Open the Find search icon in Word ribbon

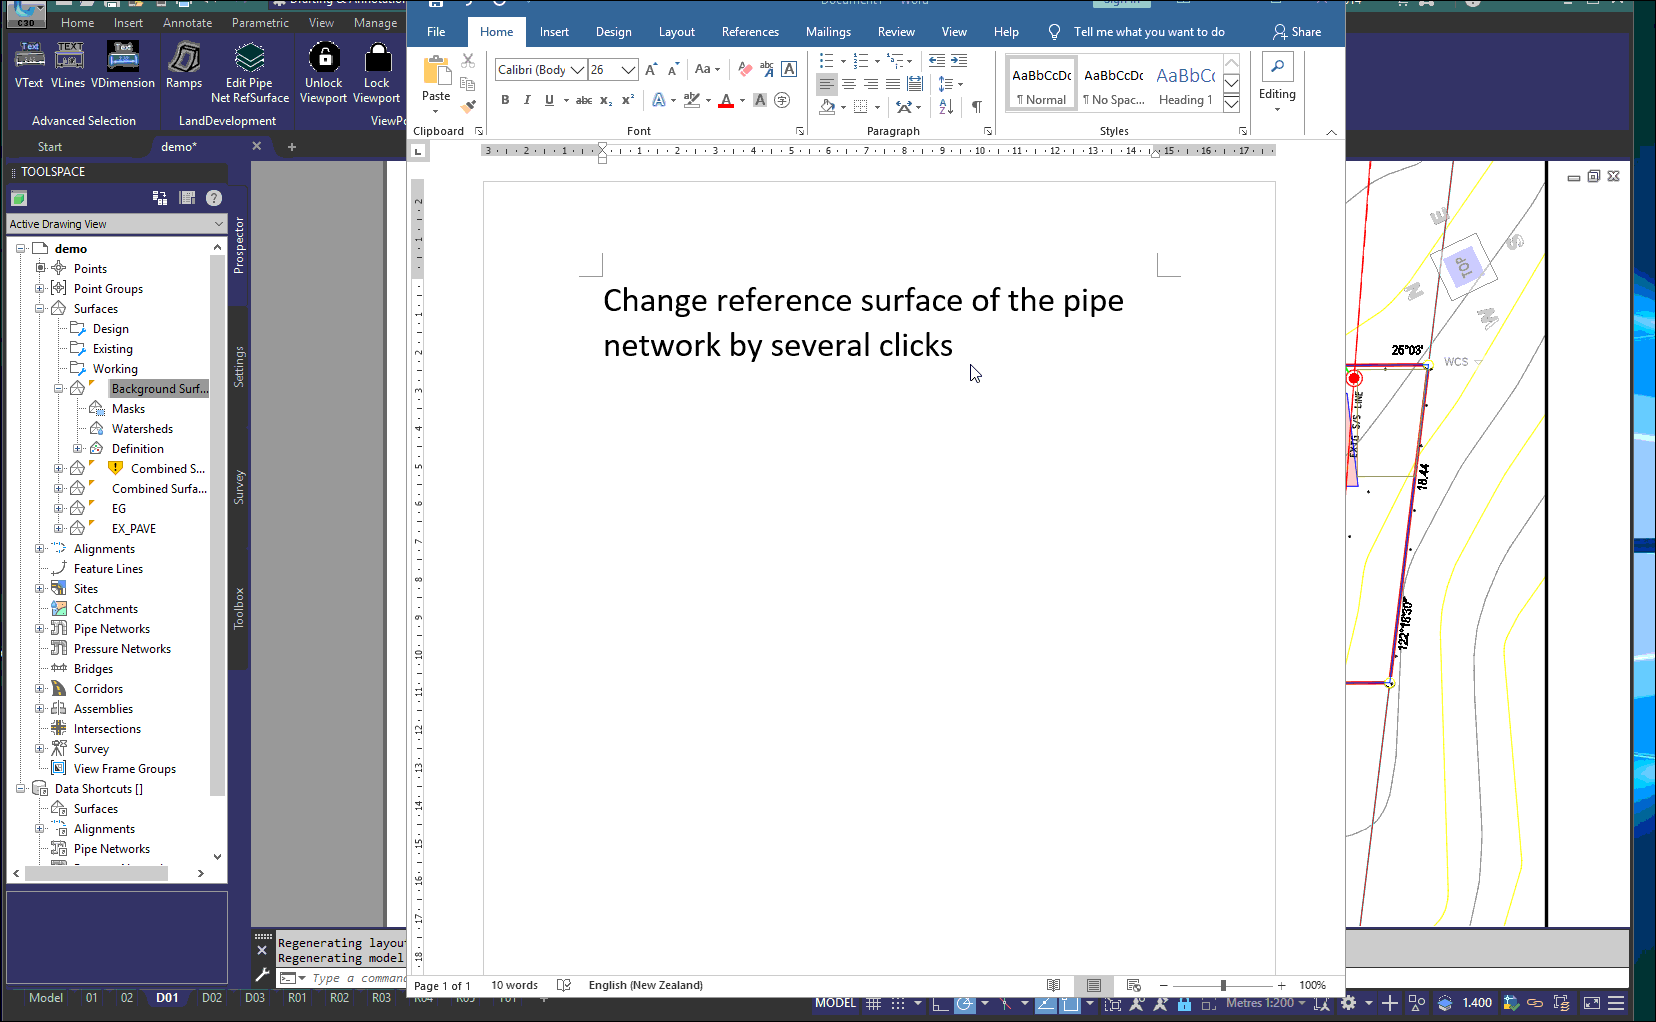pyautogui.click(x=1277, y=67)
